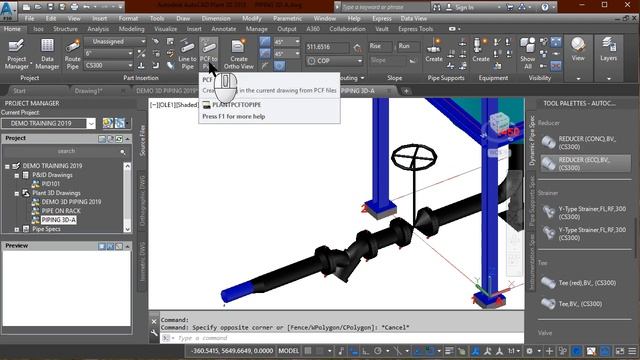Add a new drawing tab with plus

click(x=406, y=91)
